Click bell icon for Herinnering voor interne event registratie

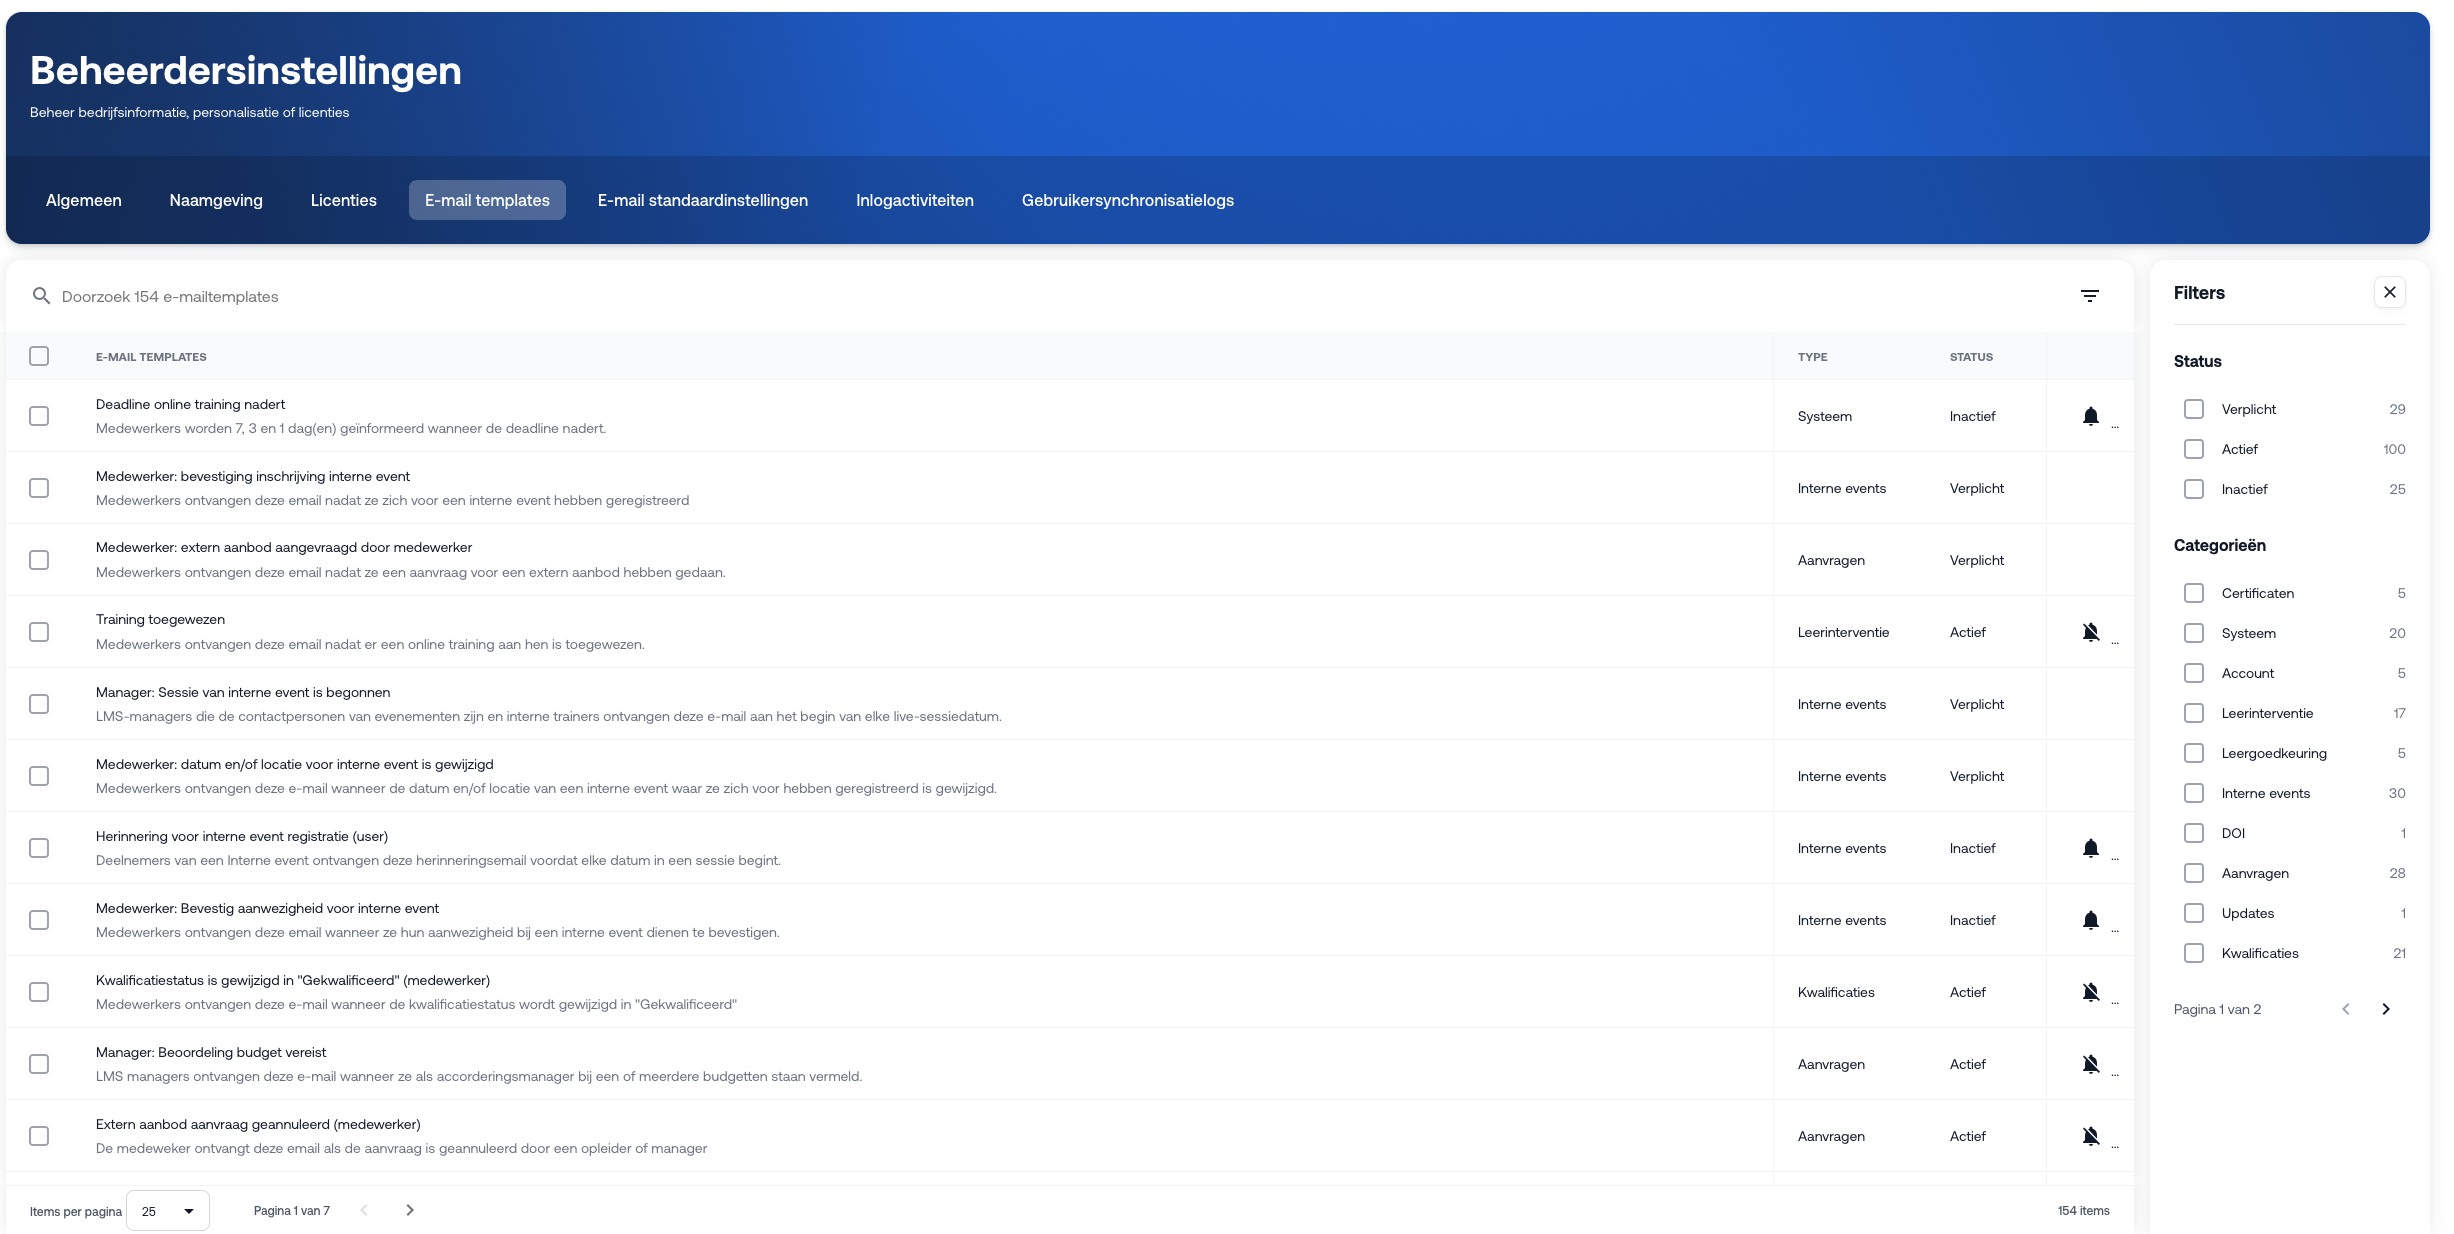coord(2090,848)
